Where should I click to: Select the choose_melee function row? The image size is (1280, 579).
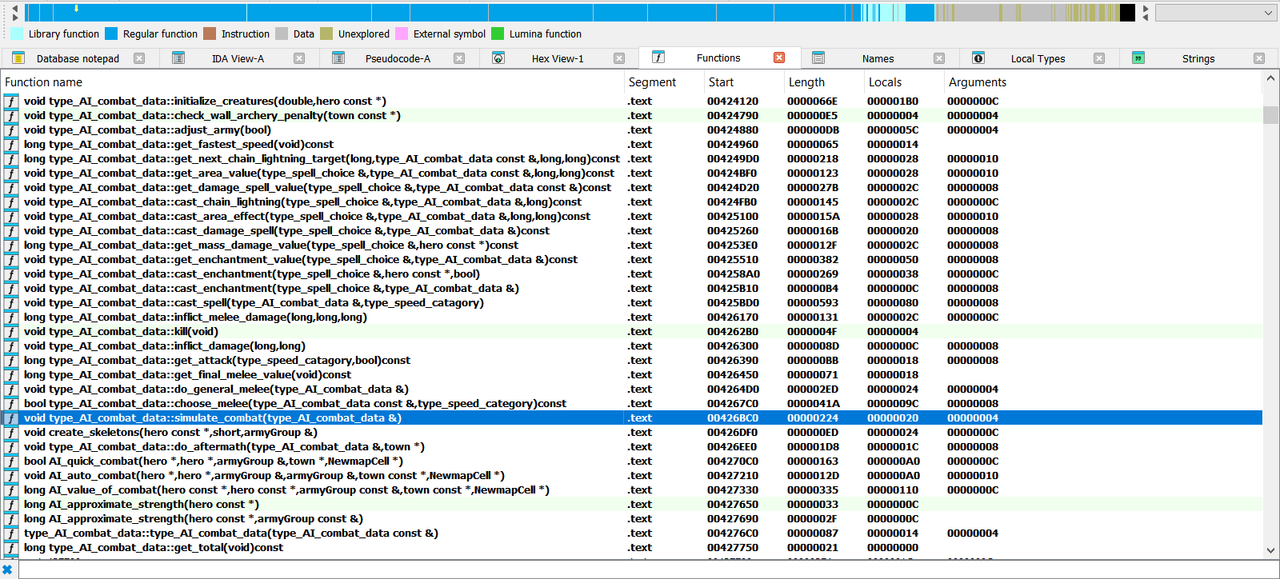coord(631,403)
